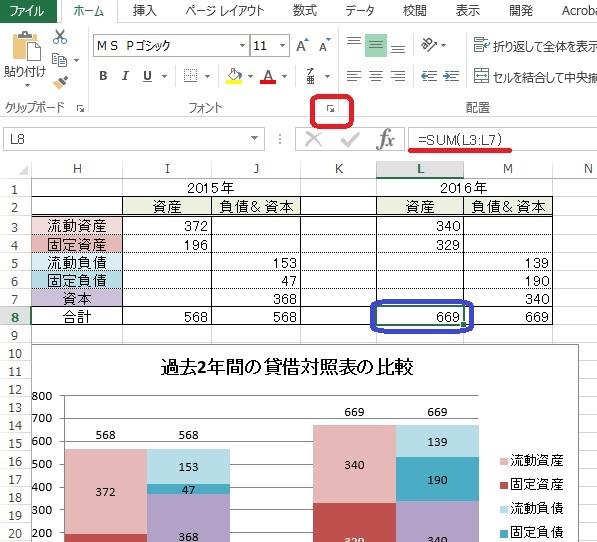Align text to top of cell

tap(354, 41)
